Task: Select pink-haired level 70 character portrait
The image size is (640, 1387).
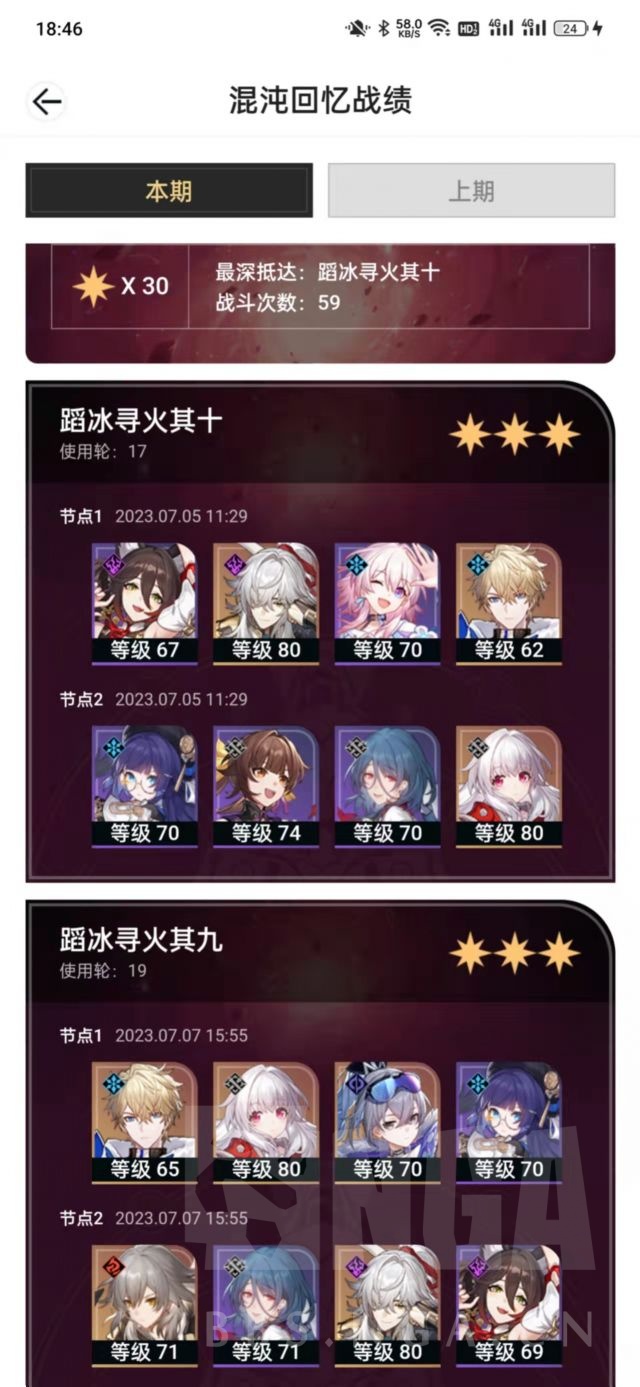Action: [387, 604]
